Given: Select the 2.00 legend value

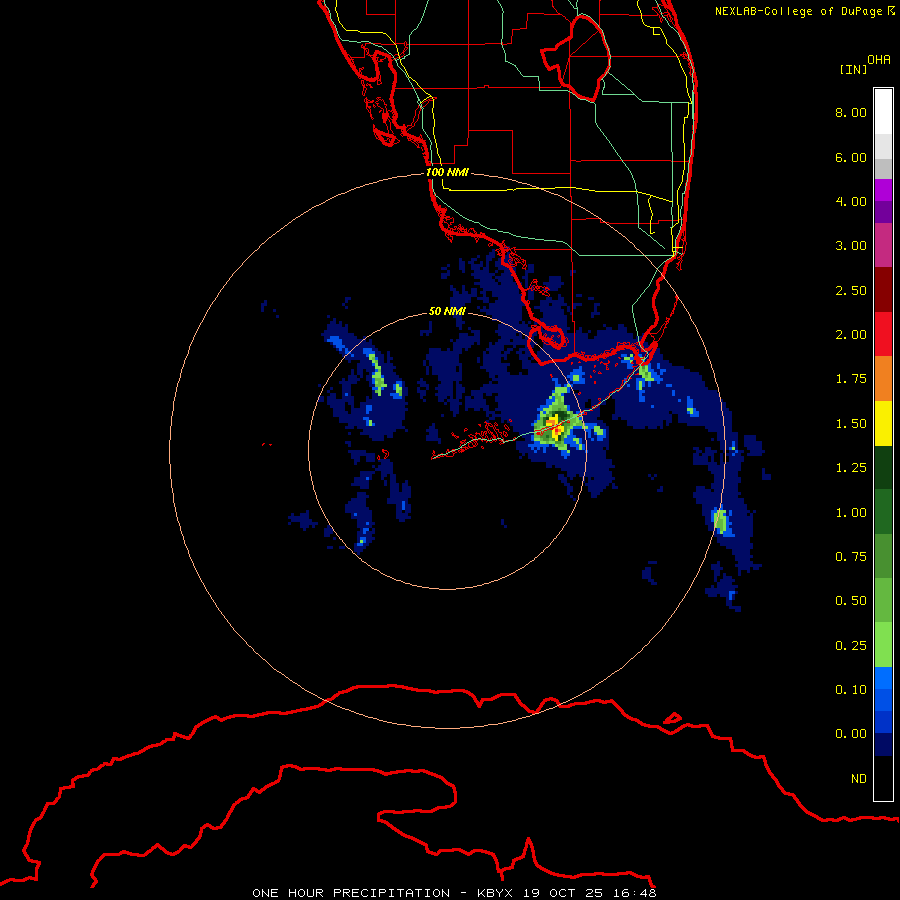Looking at the screenshot, I should [851, 335].
